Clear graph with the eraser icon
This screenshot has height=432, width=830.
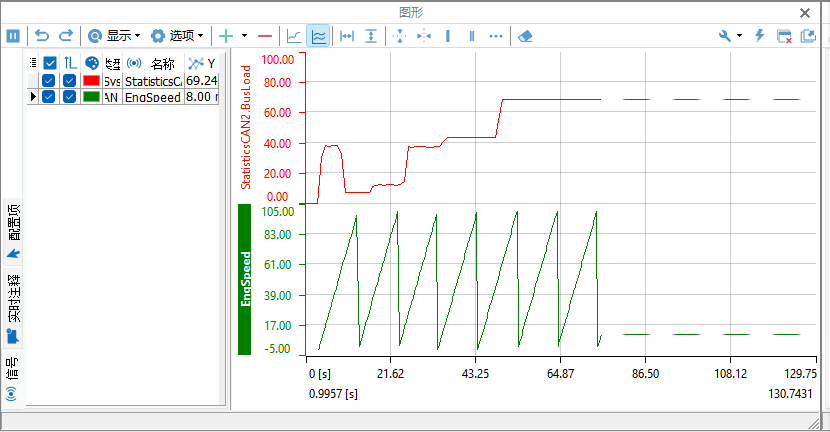tap(527, 35)
